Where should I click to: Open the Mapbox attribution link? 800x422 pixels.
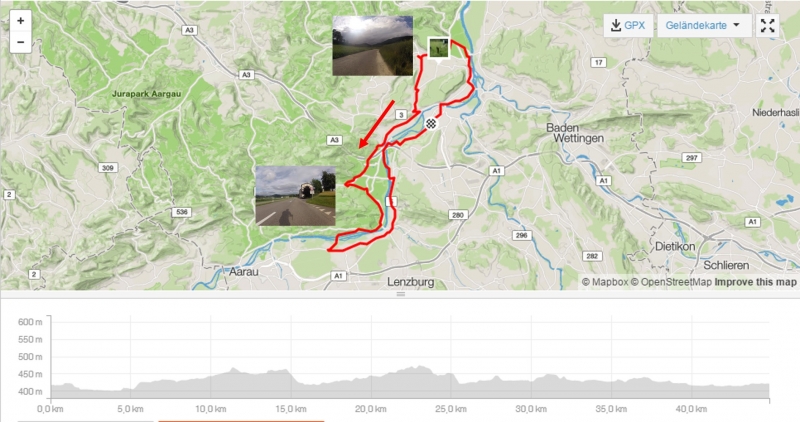605,282
